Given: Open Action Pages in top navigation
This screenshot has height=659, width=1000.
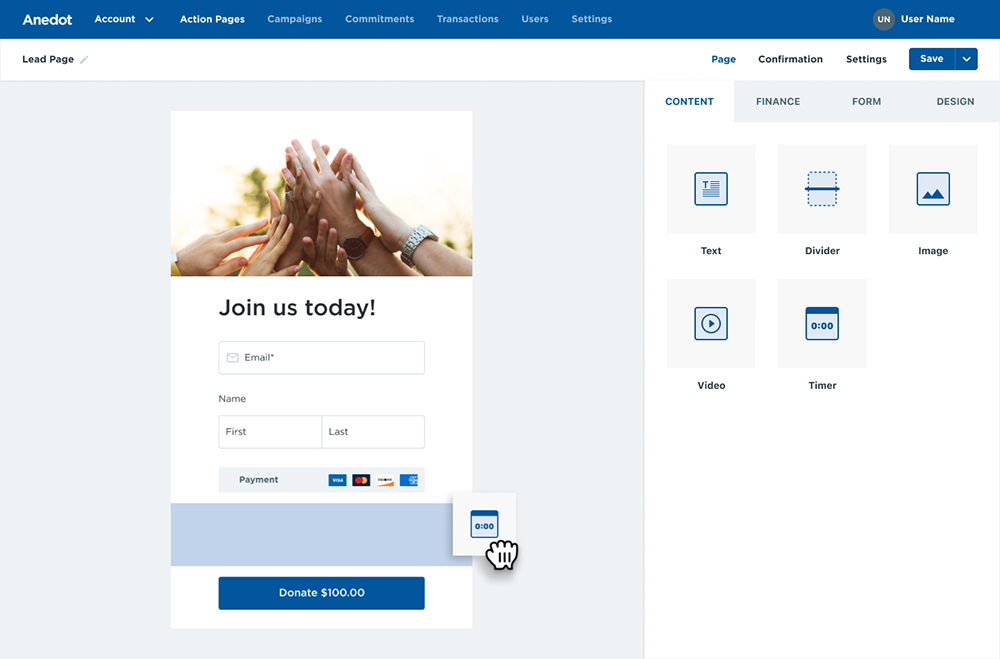Looking at the screenshot, I should tap(212, 19).
